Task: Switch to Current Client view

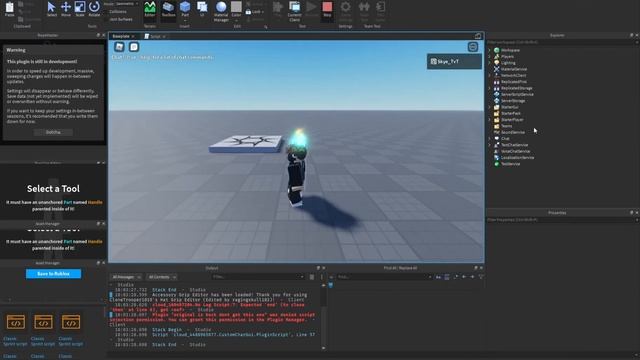Action: tap(294, 11)
